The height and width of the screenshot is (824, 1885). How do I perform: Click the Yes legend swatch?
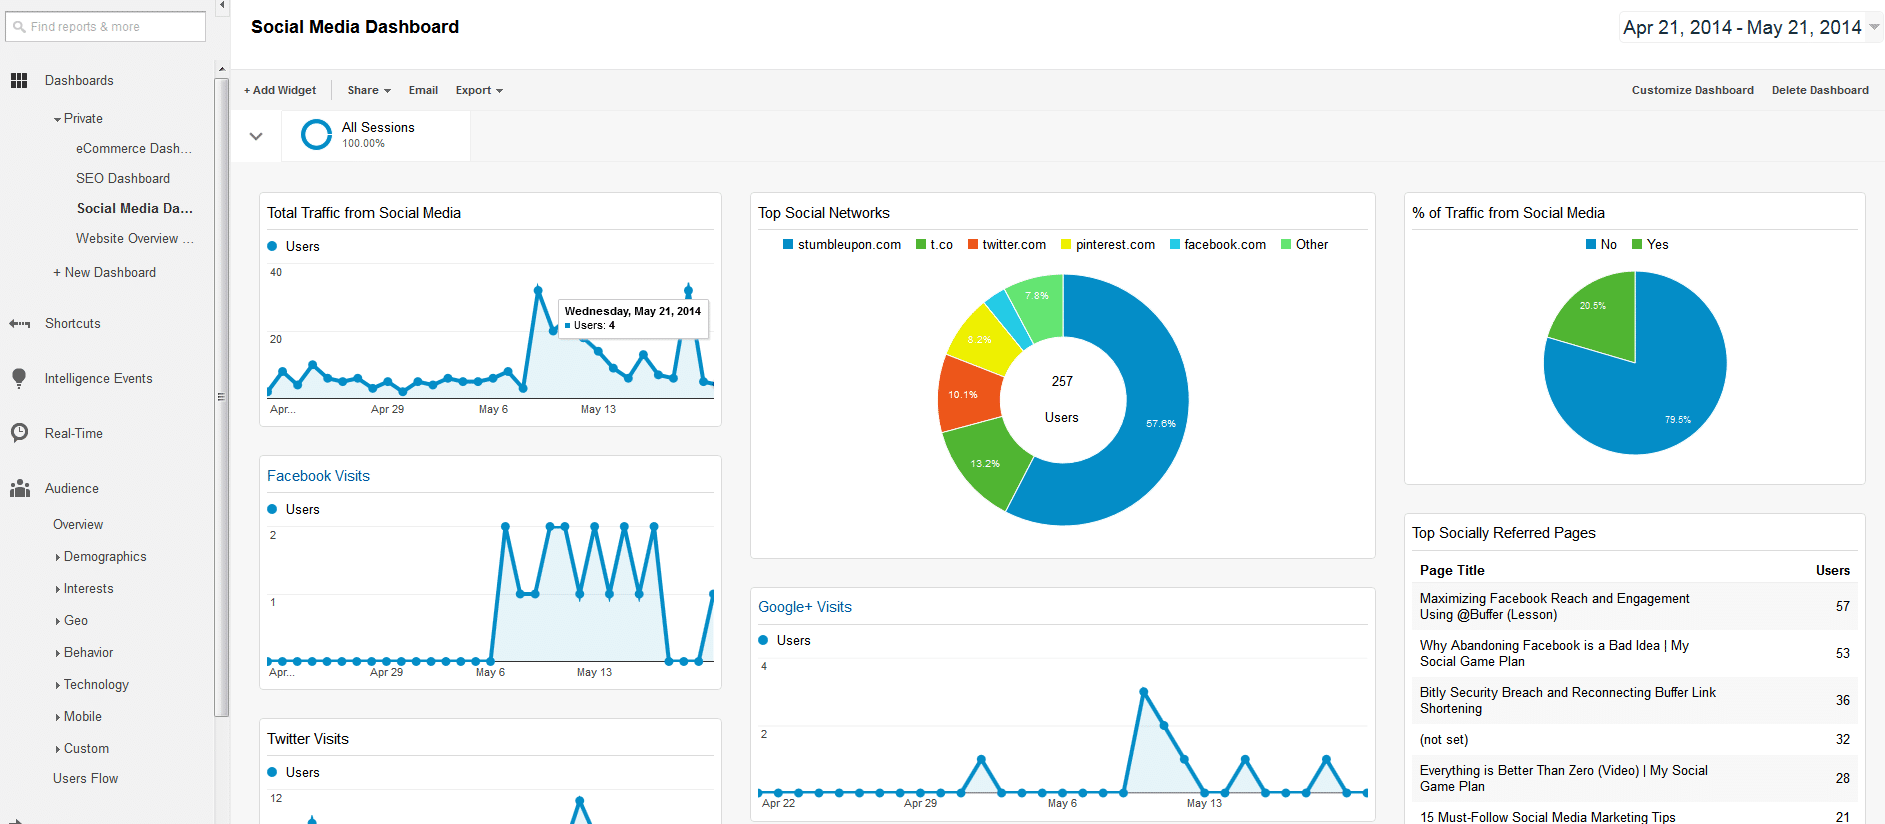pos(1637,244)
